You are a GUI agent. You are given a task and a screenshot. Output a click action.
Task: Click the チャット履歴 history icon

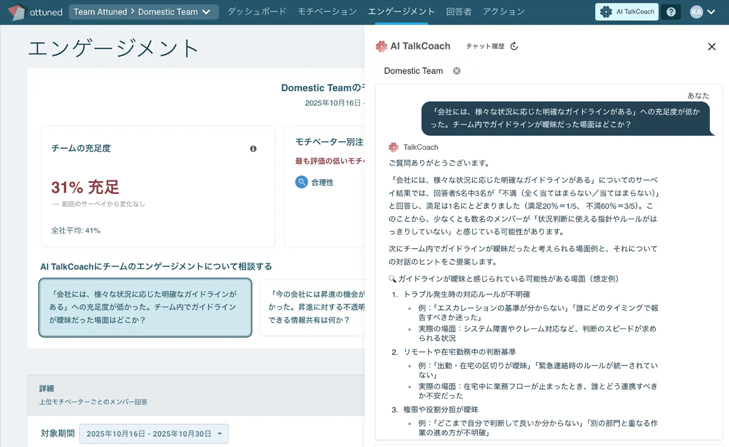click(514, 46)
